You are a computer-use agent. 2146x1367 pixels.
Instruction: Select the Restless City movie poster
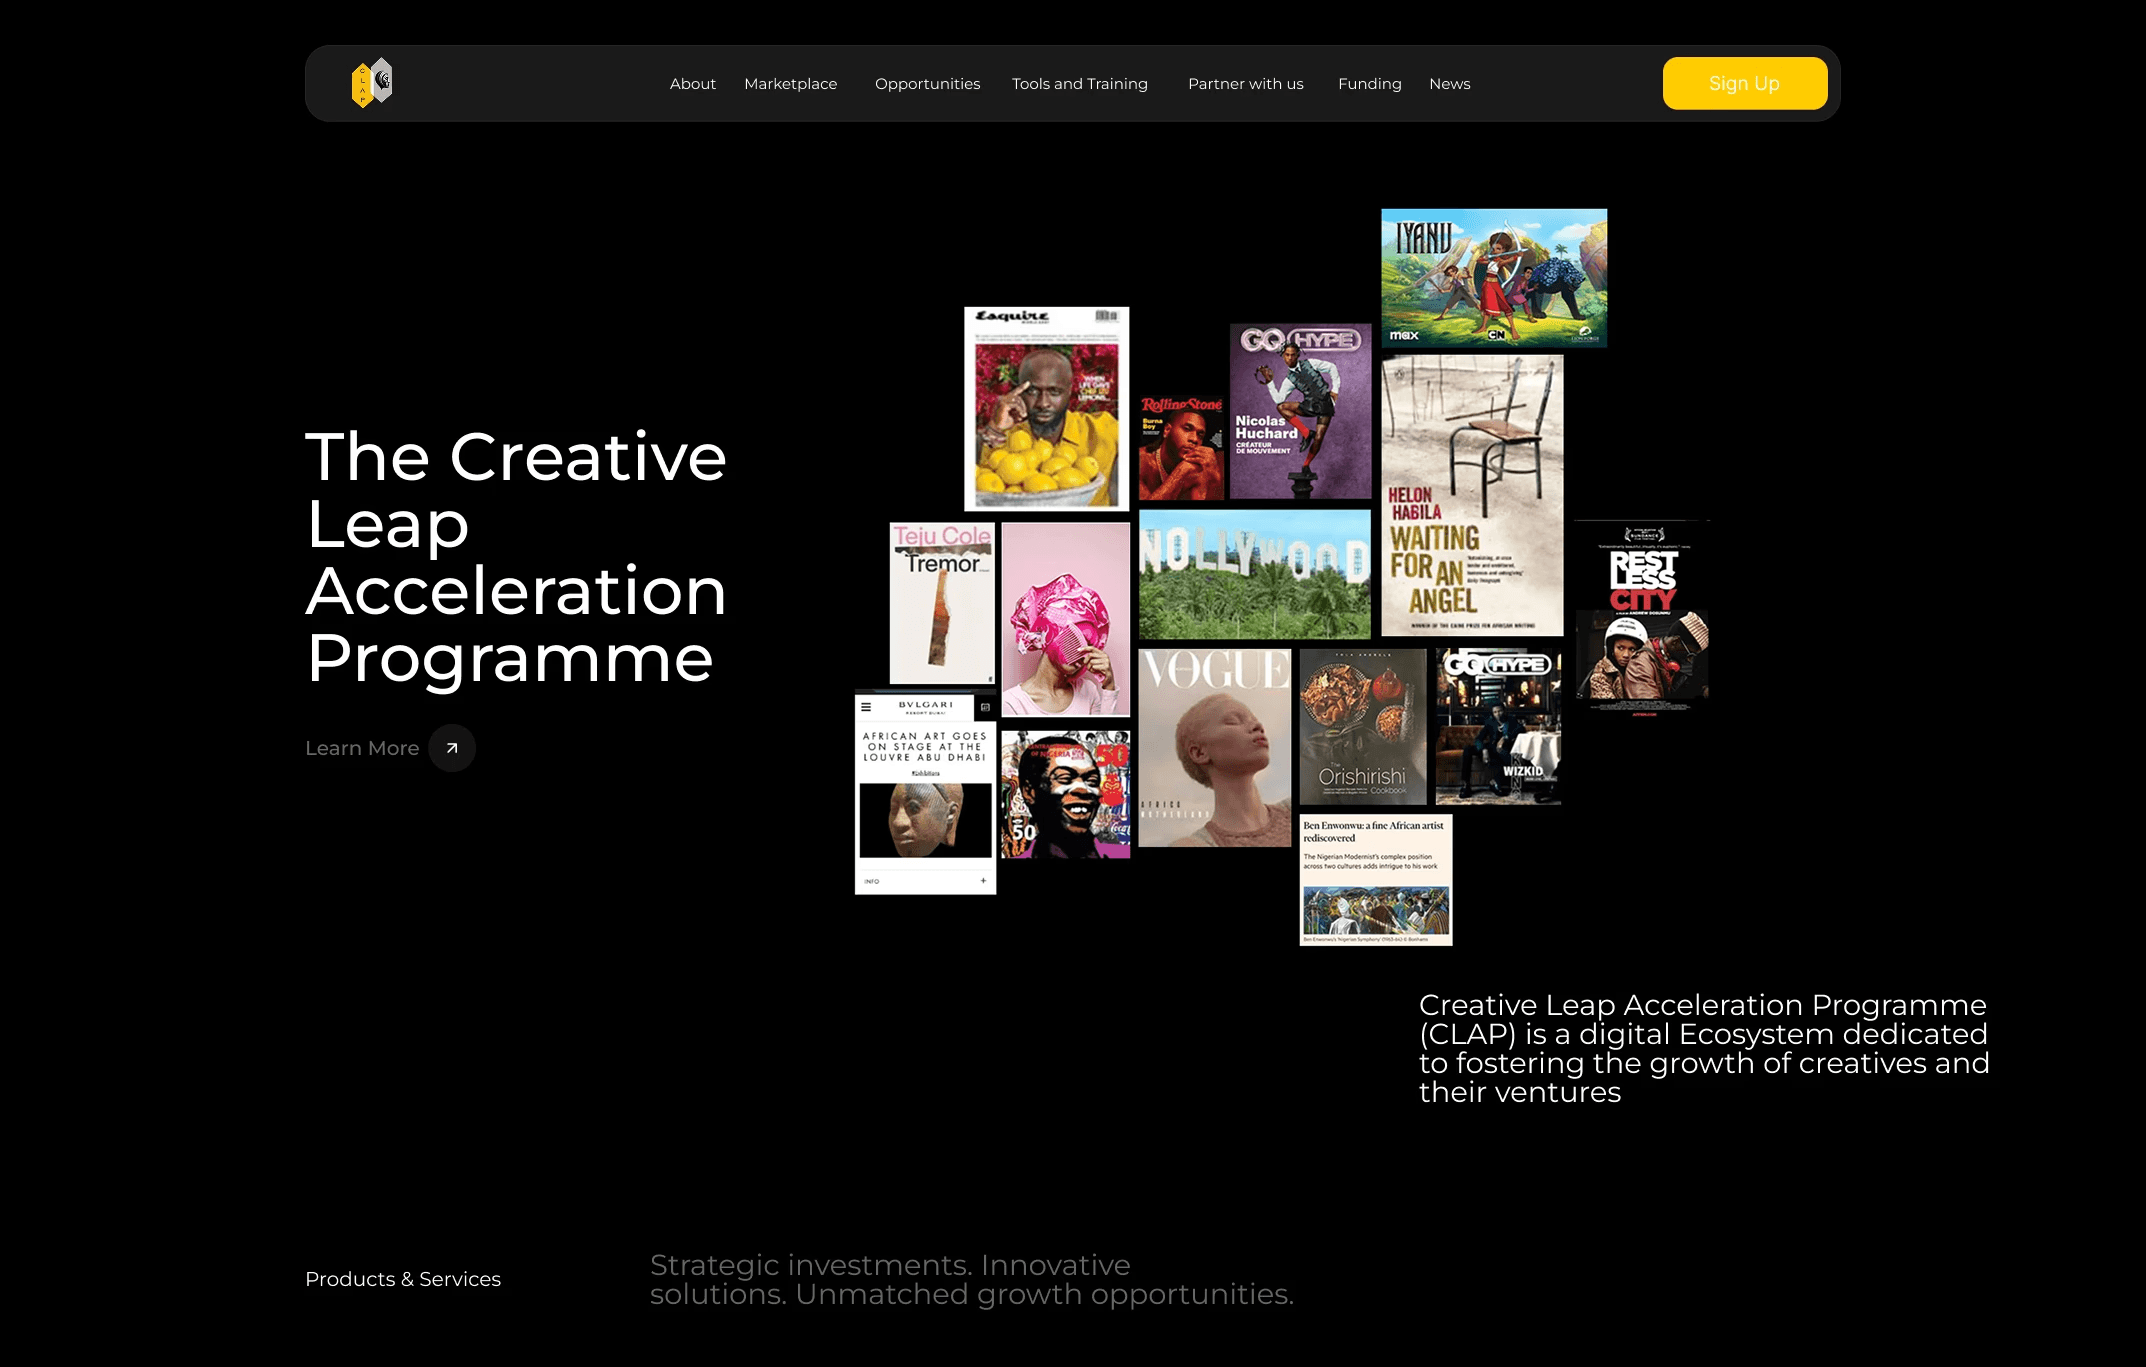point(1641,615)
